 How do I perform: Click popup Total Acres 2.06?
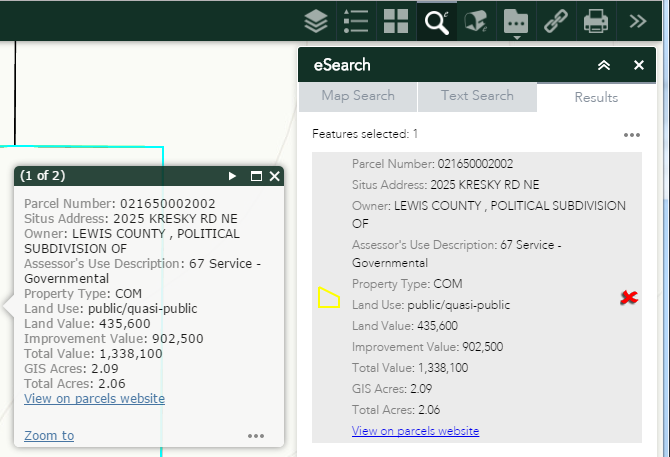click(x=75, y=384)
